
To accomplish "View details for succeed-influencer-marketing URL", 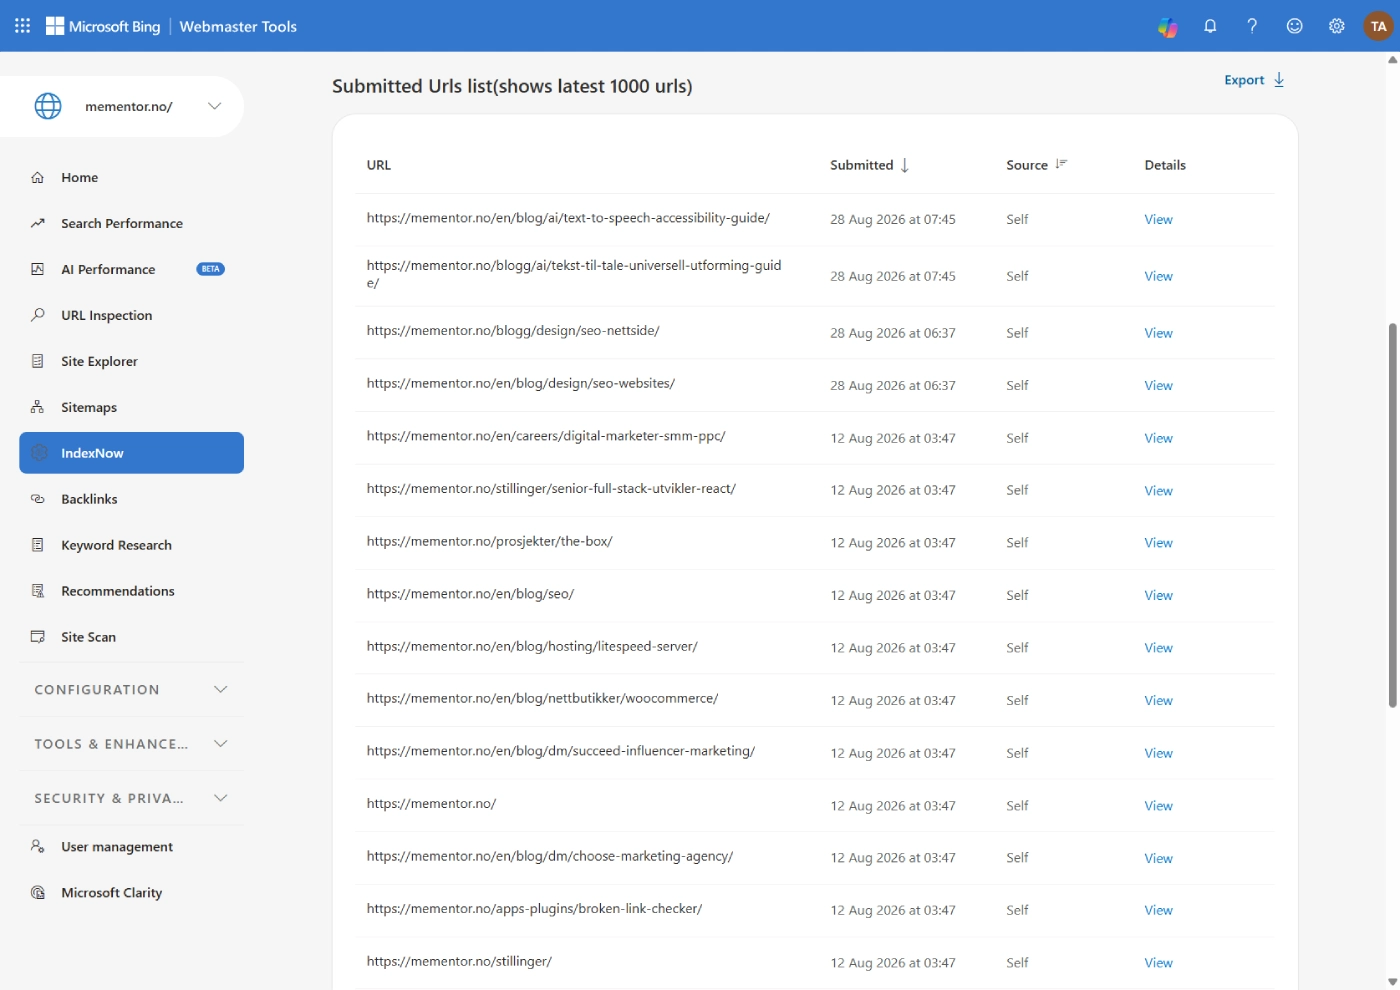I will pyautogui.click(x=1158, y=753).
